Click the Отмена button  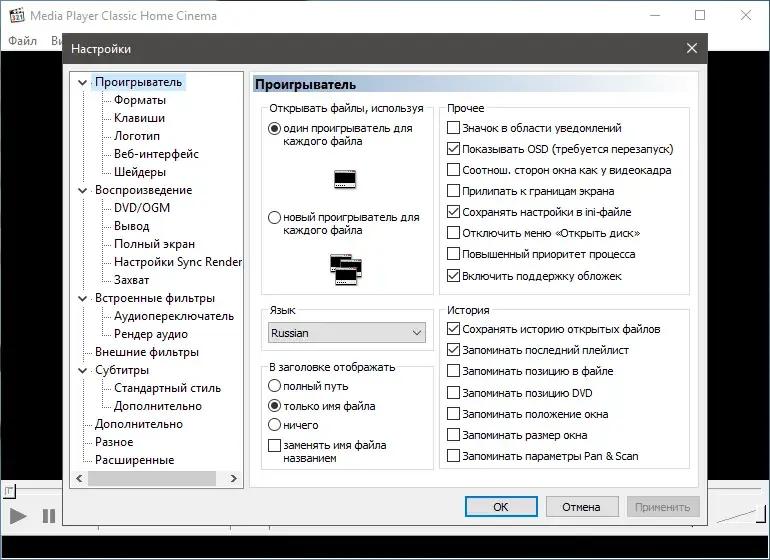[x=581, y=506]
